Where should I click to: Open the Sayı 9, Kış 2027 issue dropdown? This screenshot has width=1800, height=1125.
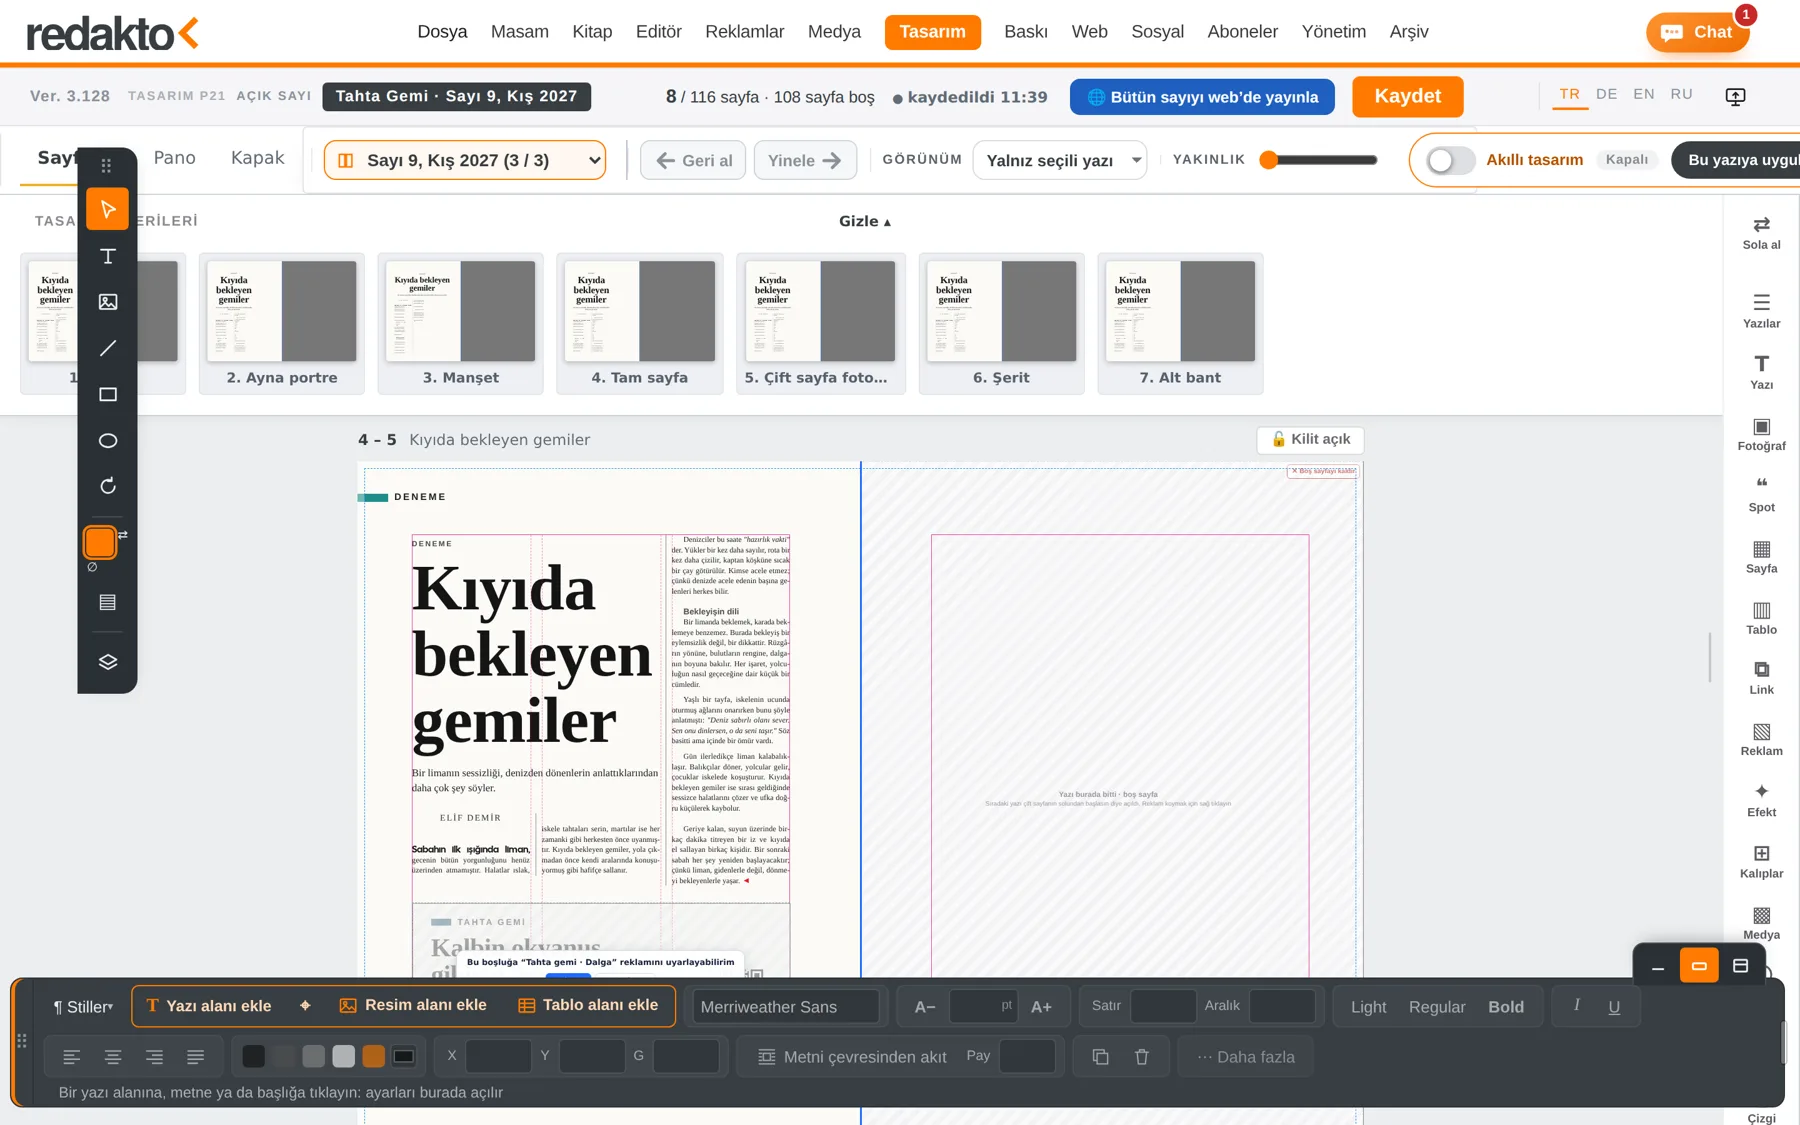(x=465, y=160)
